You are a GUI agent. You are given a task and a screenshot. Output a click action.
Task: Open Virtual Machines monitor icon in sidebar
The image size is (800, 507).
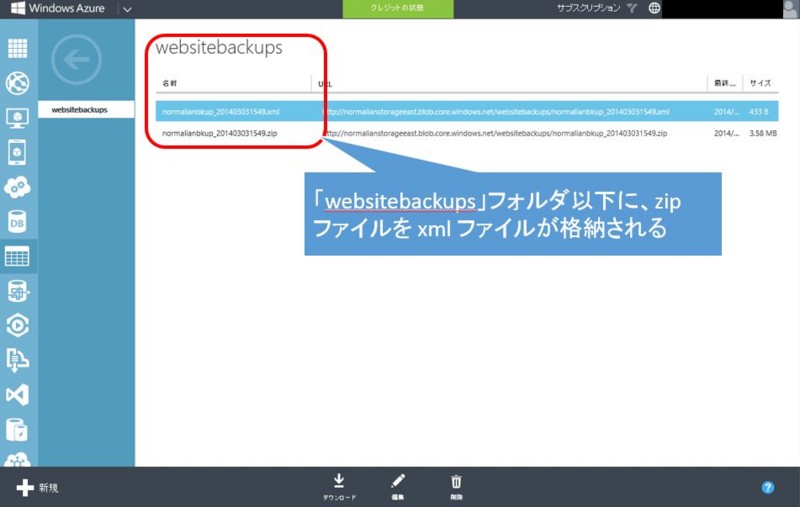[17, 118]
